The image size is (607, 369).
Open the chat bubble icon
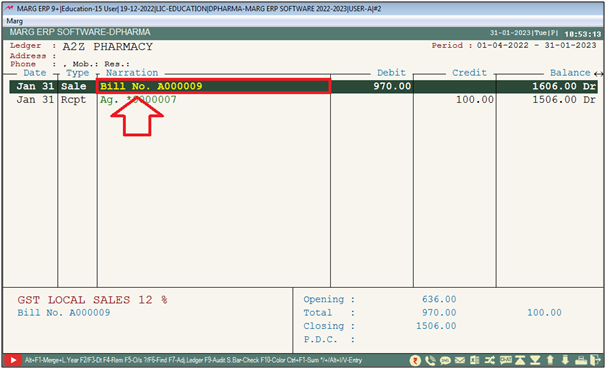505,360
